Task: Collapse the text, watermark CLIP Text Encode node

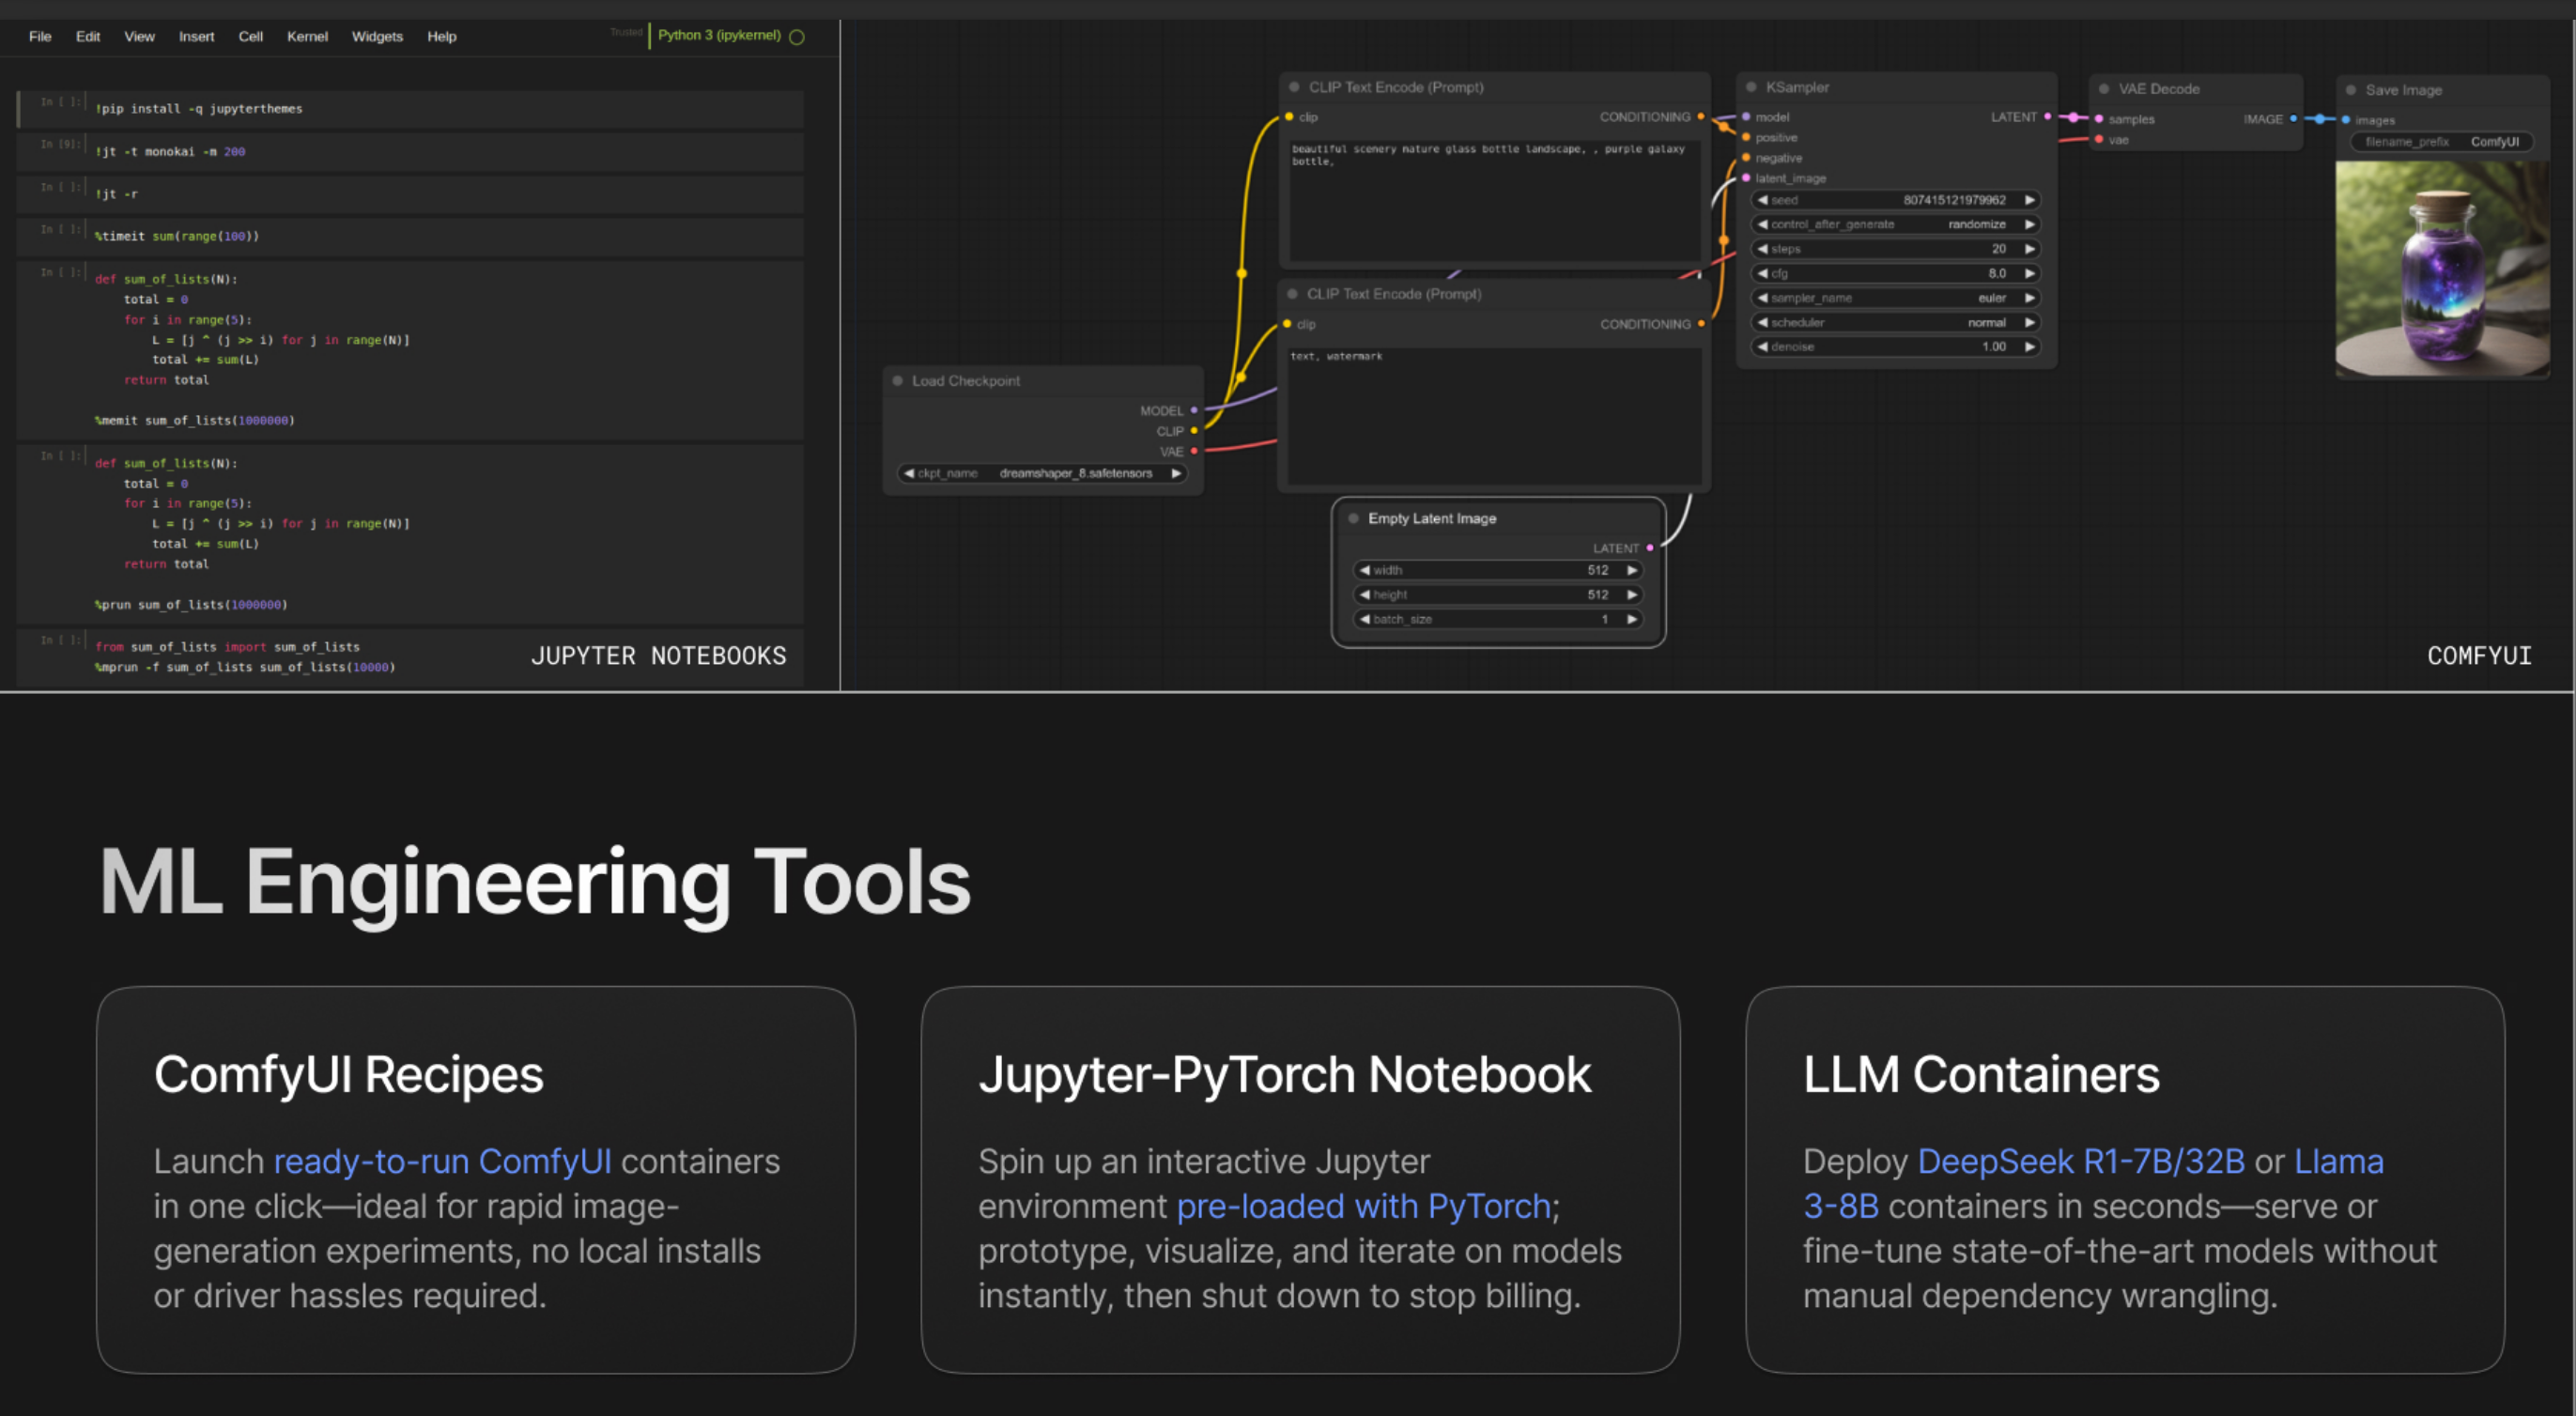Action: (x=1292, y=294)
